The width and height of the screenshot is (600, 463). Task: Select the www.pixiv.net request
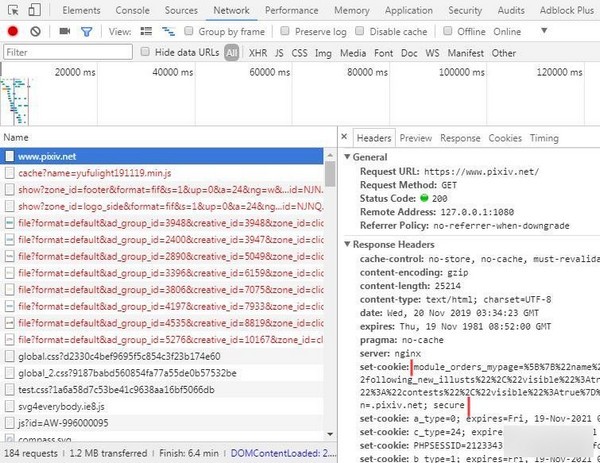point(46,157)
